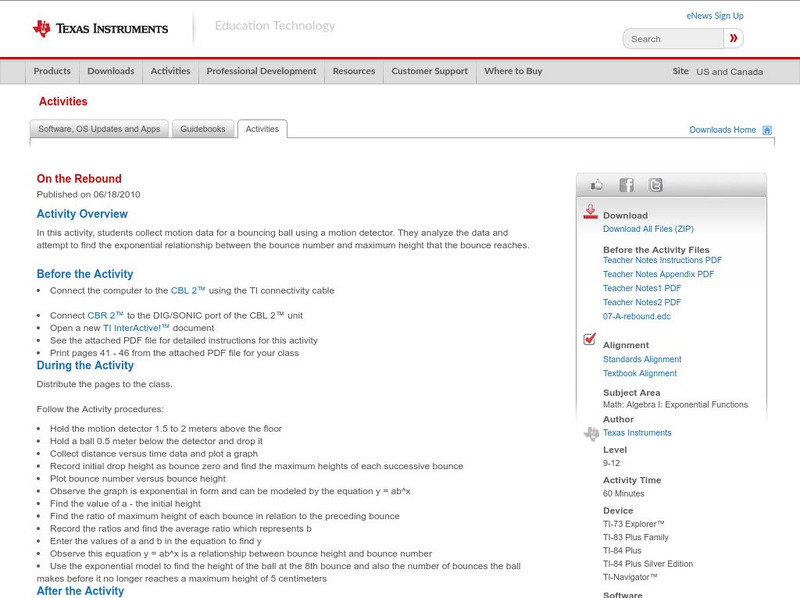Follow the CBR 2 product link

click(x=105, y=315)
